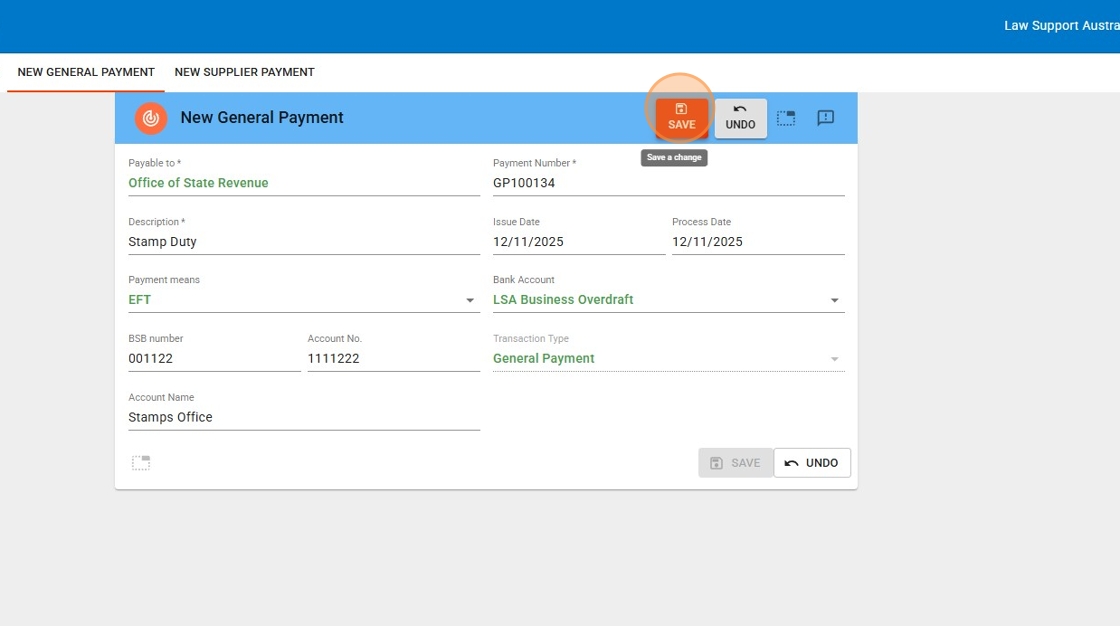Select the New General Payment tab
The height and width of the screenshot is (626, 1120).
[x=86, y=72]
